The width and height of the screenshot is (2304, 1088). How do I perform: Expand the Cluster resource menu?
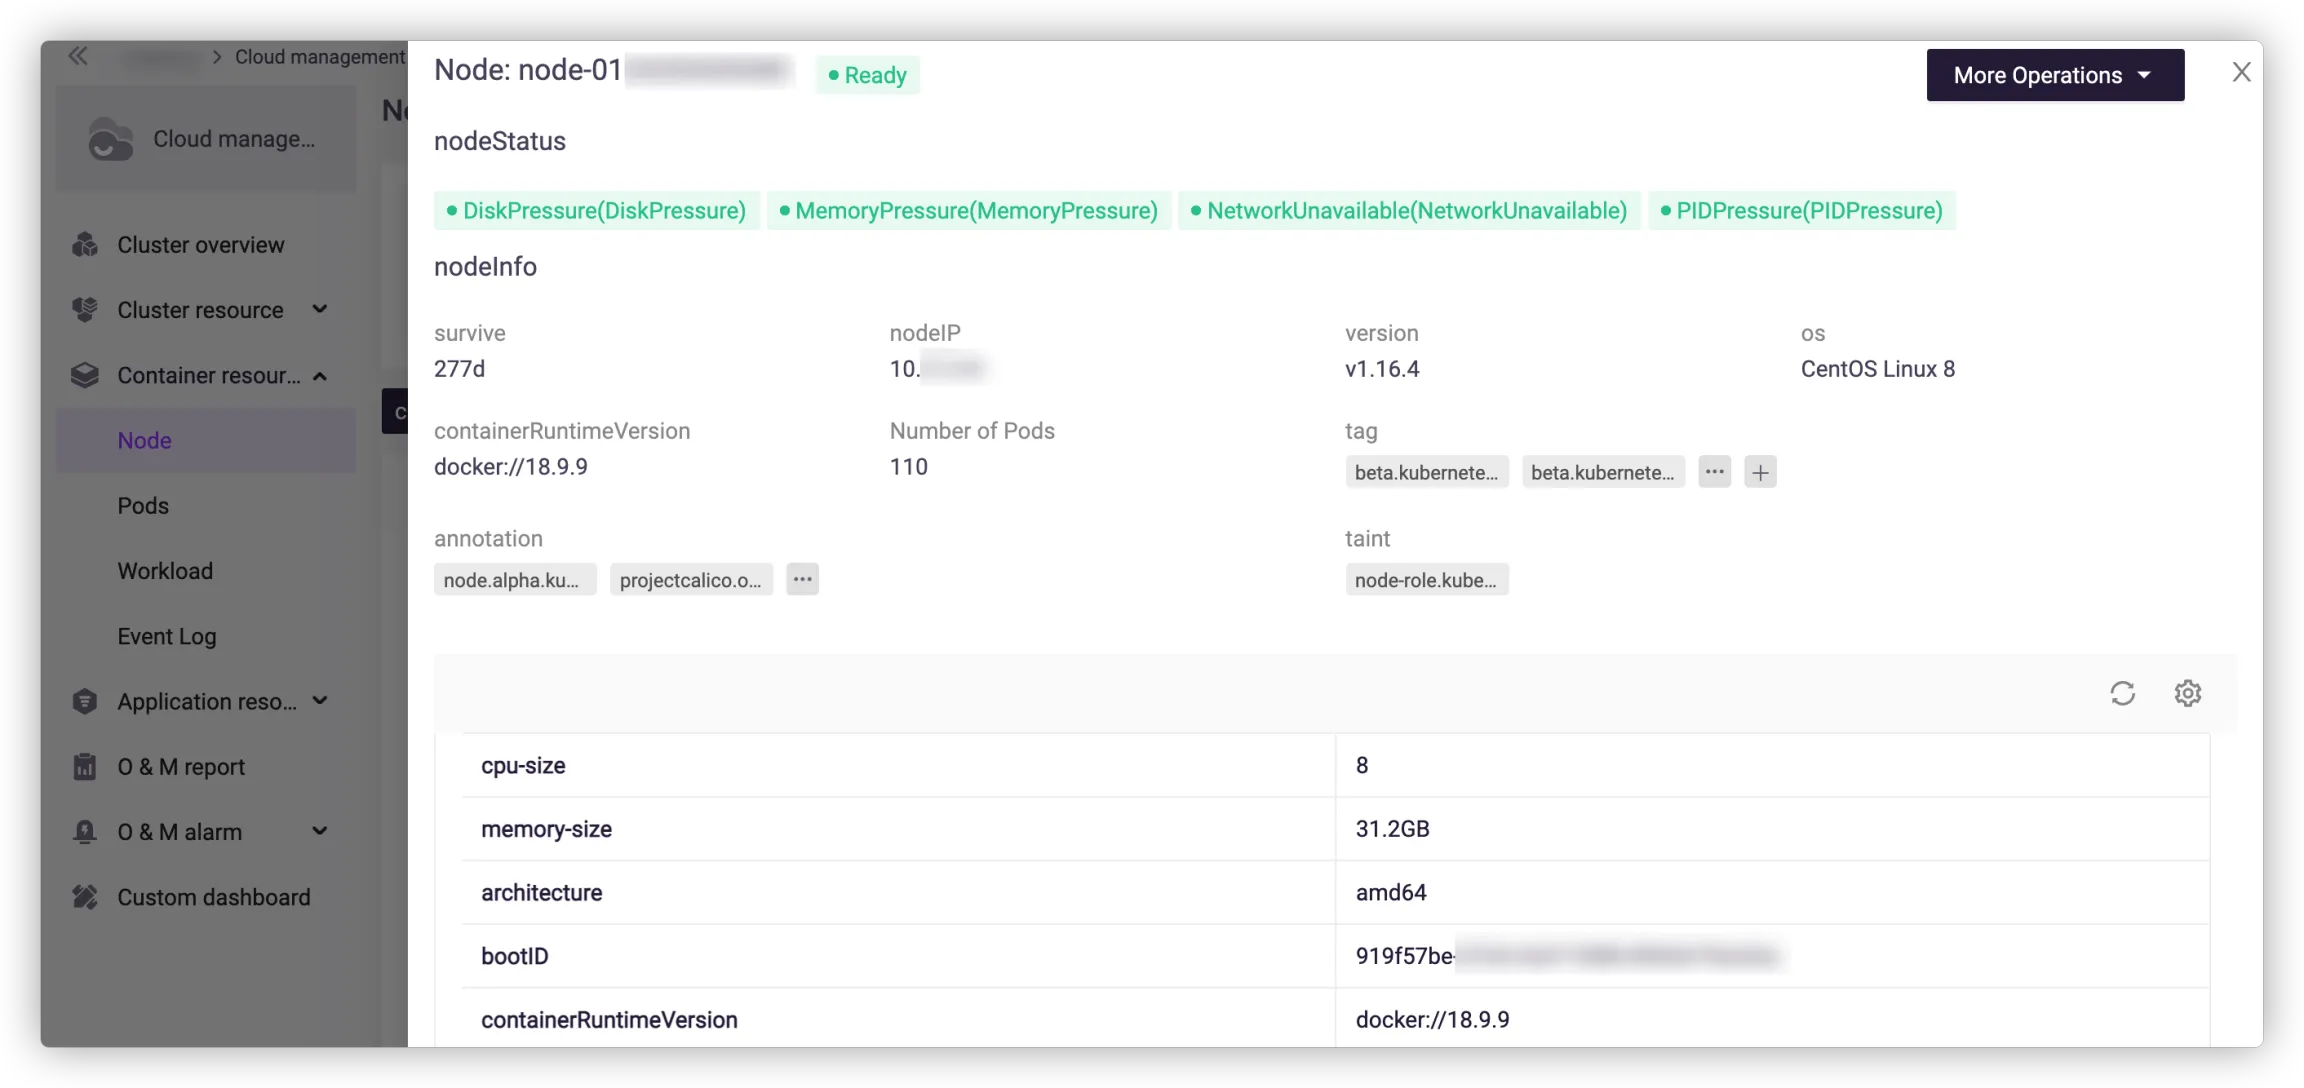(320, 310)
